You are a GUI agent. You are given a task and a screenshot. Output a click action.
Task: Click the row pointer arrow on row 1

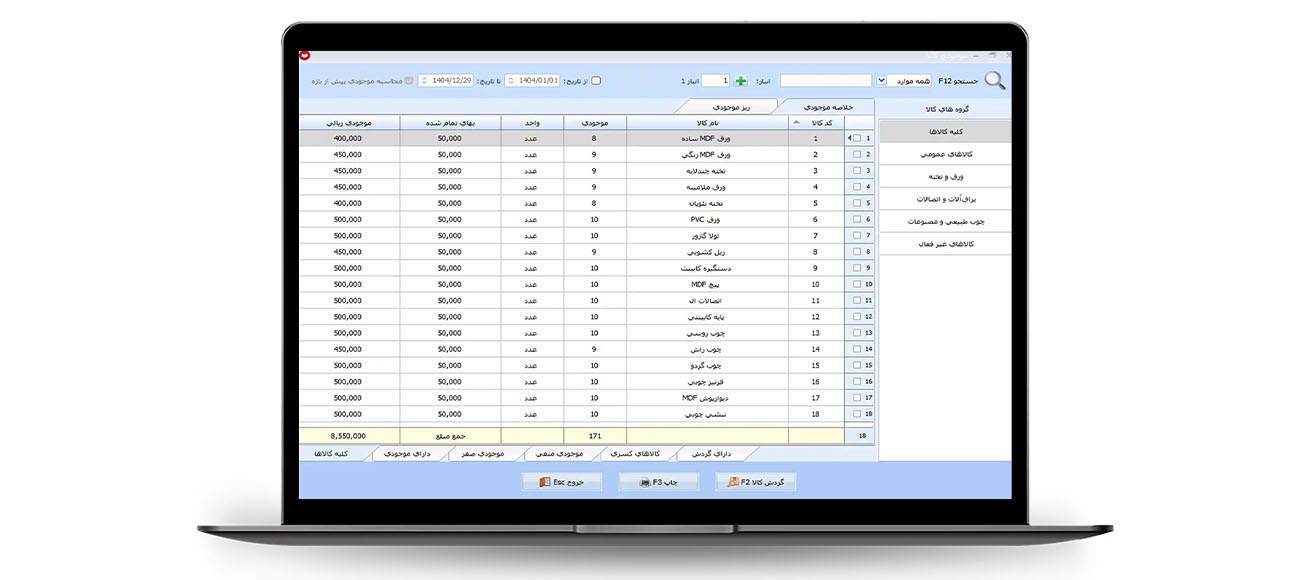tap(850, 138)
